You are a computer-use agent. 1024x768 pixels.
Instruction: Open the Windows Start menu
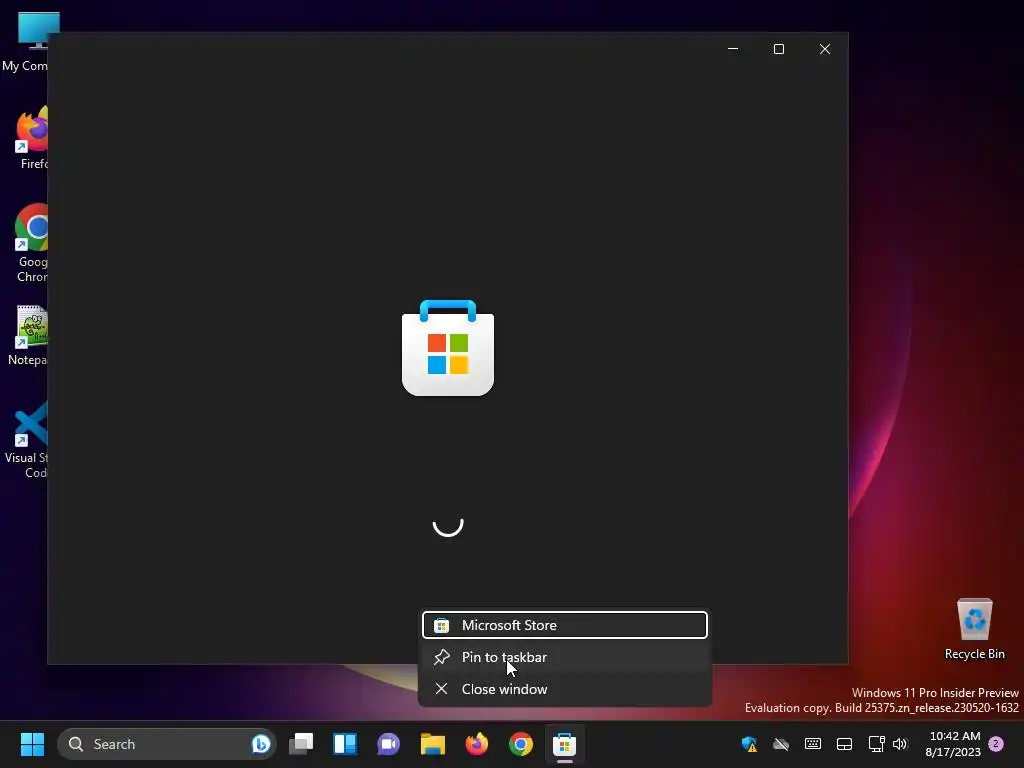tap(32, 744)
